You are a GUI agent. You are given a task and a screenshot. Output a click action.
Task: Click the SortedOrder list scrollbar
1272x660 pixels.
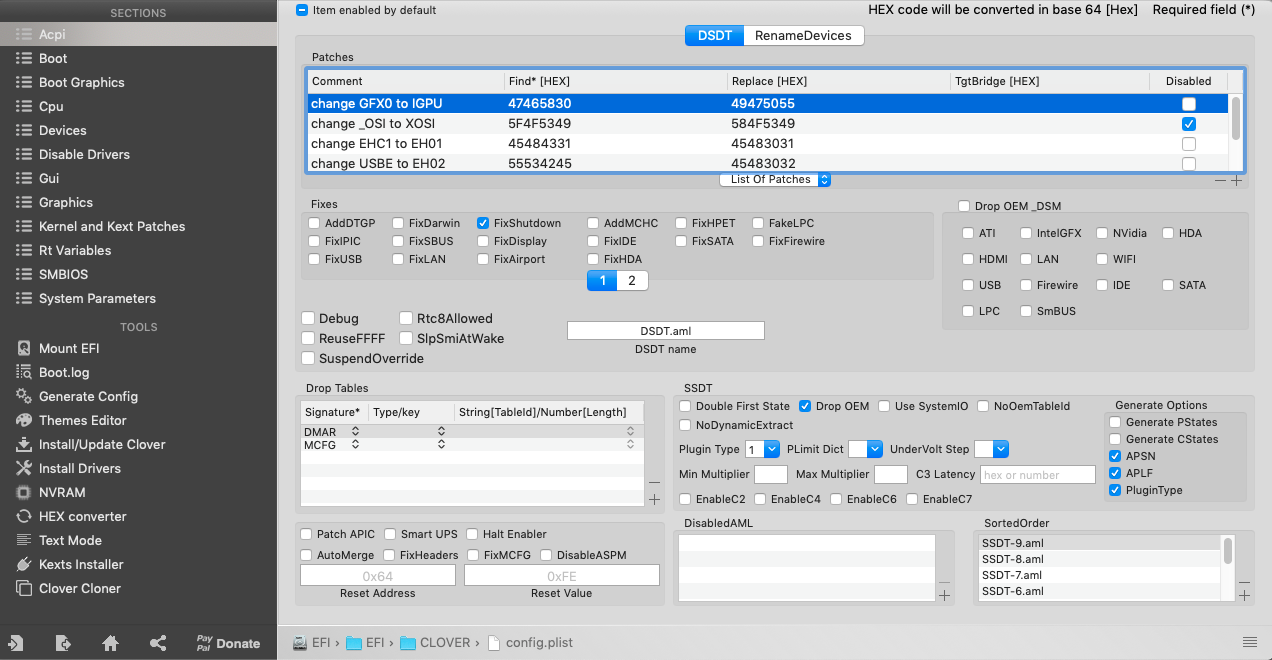tap(1228, 551)
